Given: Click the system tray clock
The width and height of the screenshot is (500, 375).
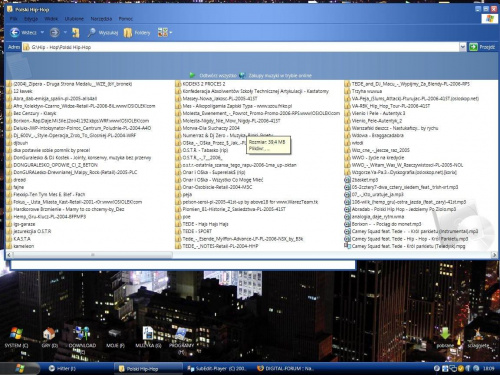Looking at the screenshot, I should click(489, 369).
